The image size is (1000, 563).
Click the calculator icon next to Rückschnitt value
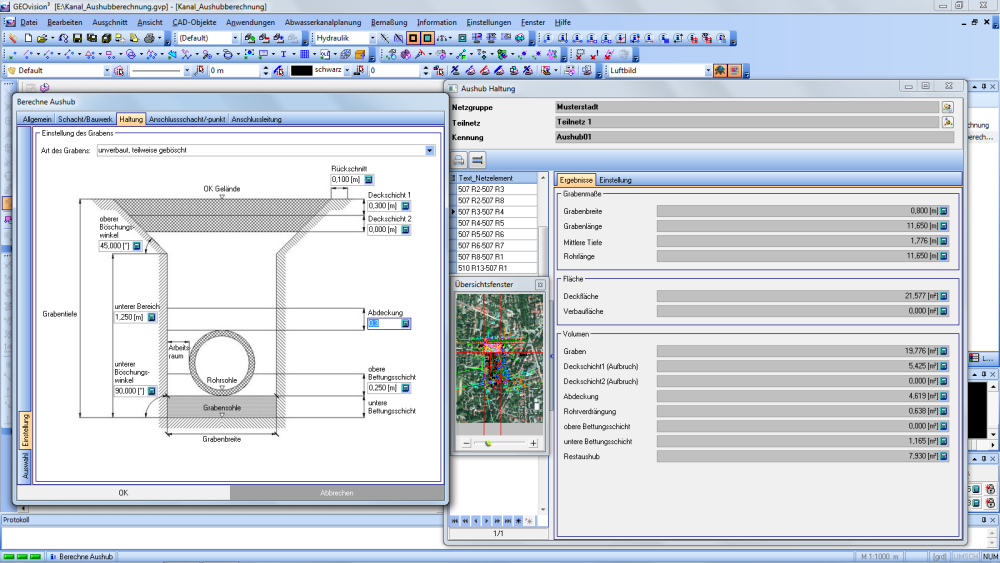pos(369,180)
